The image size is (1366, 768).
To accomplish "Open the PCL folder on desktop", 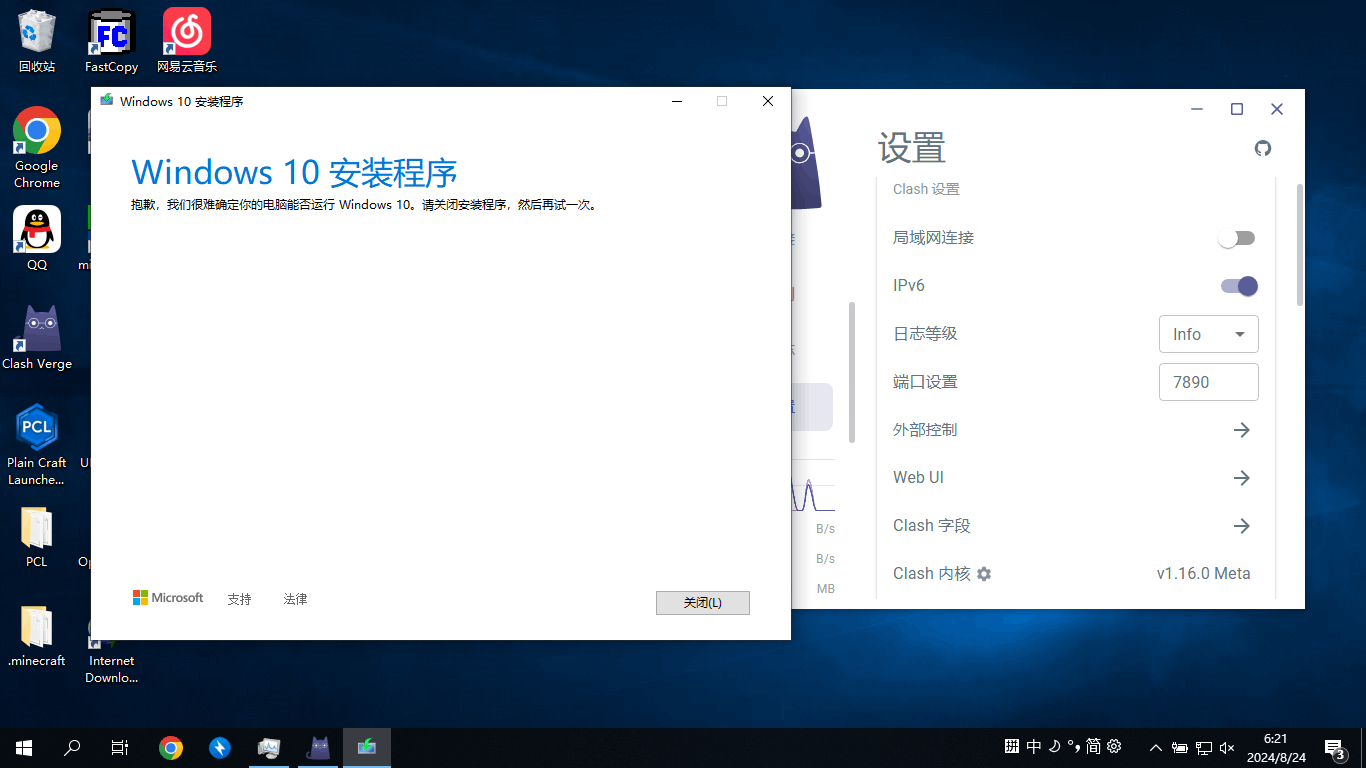I will [x=37, y=537].
